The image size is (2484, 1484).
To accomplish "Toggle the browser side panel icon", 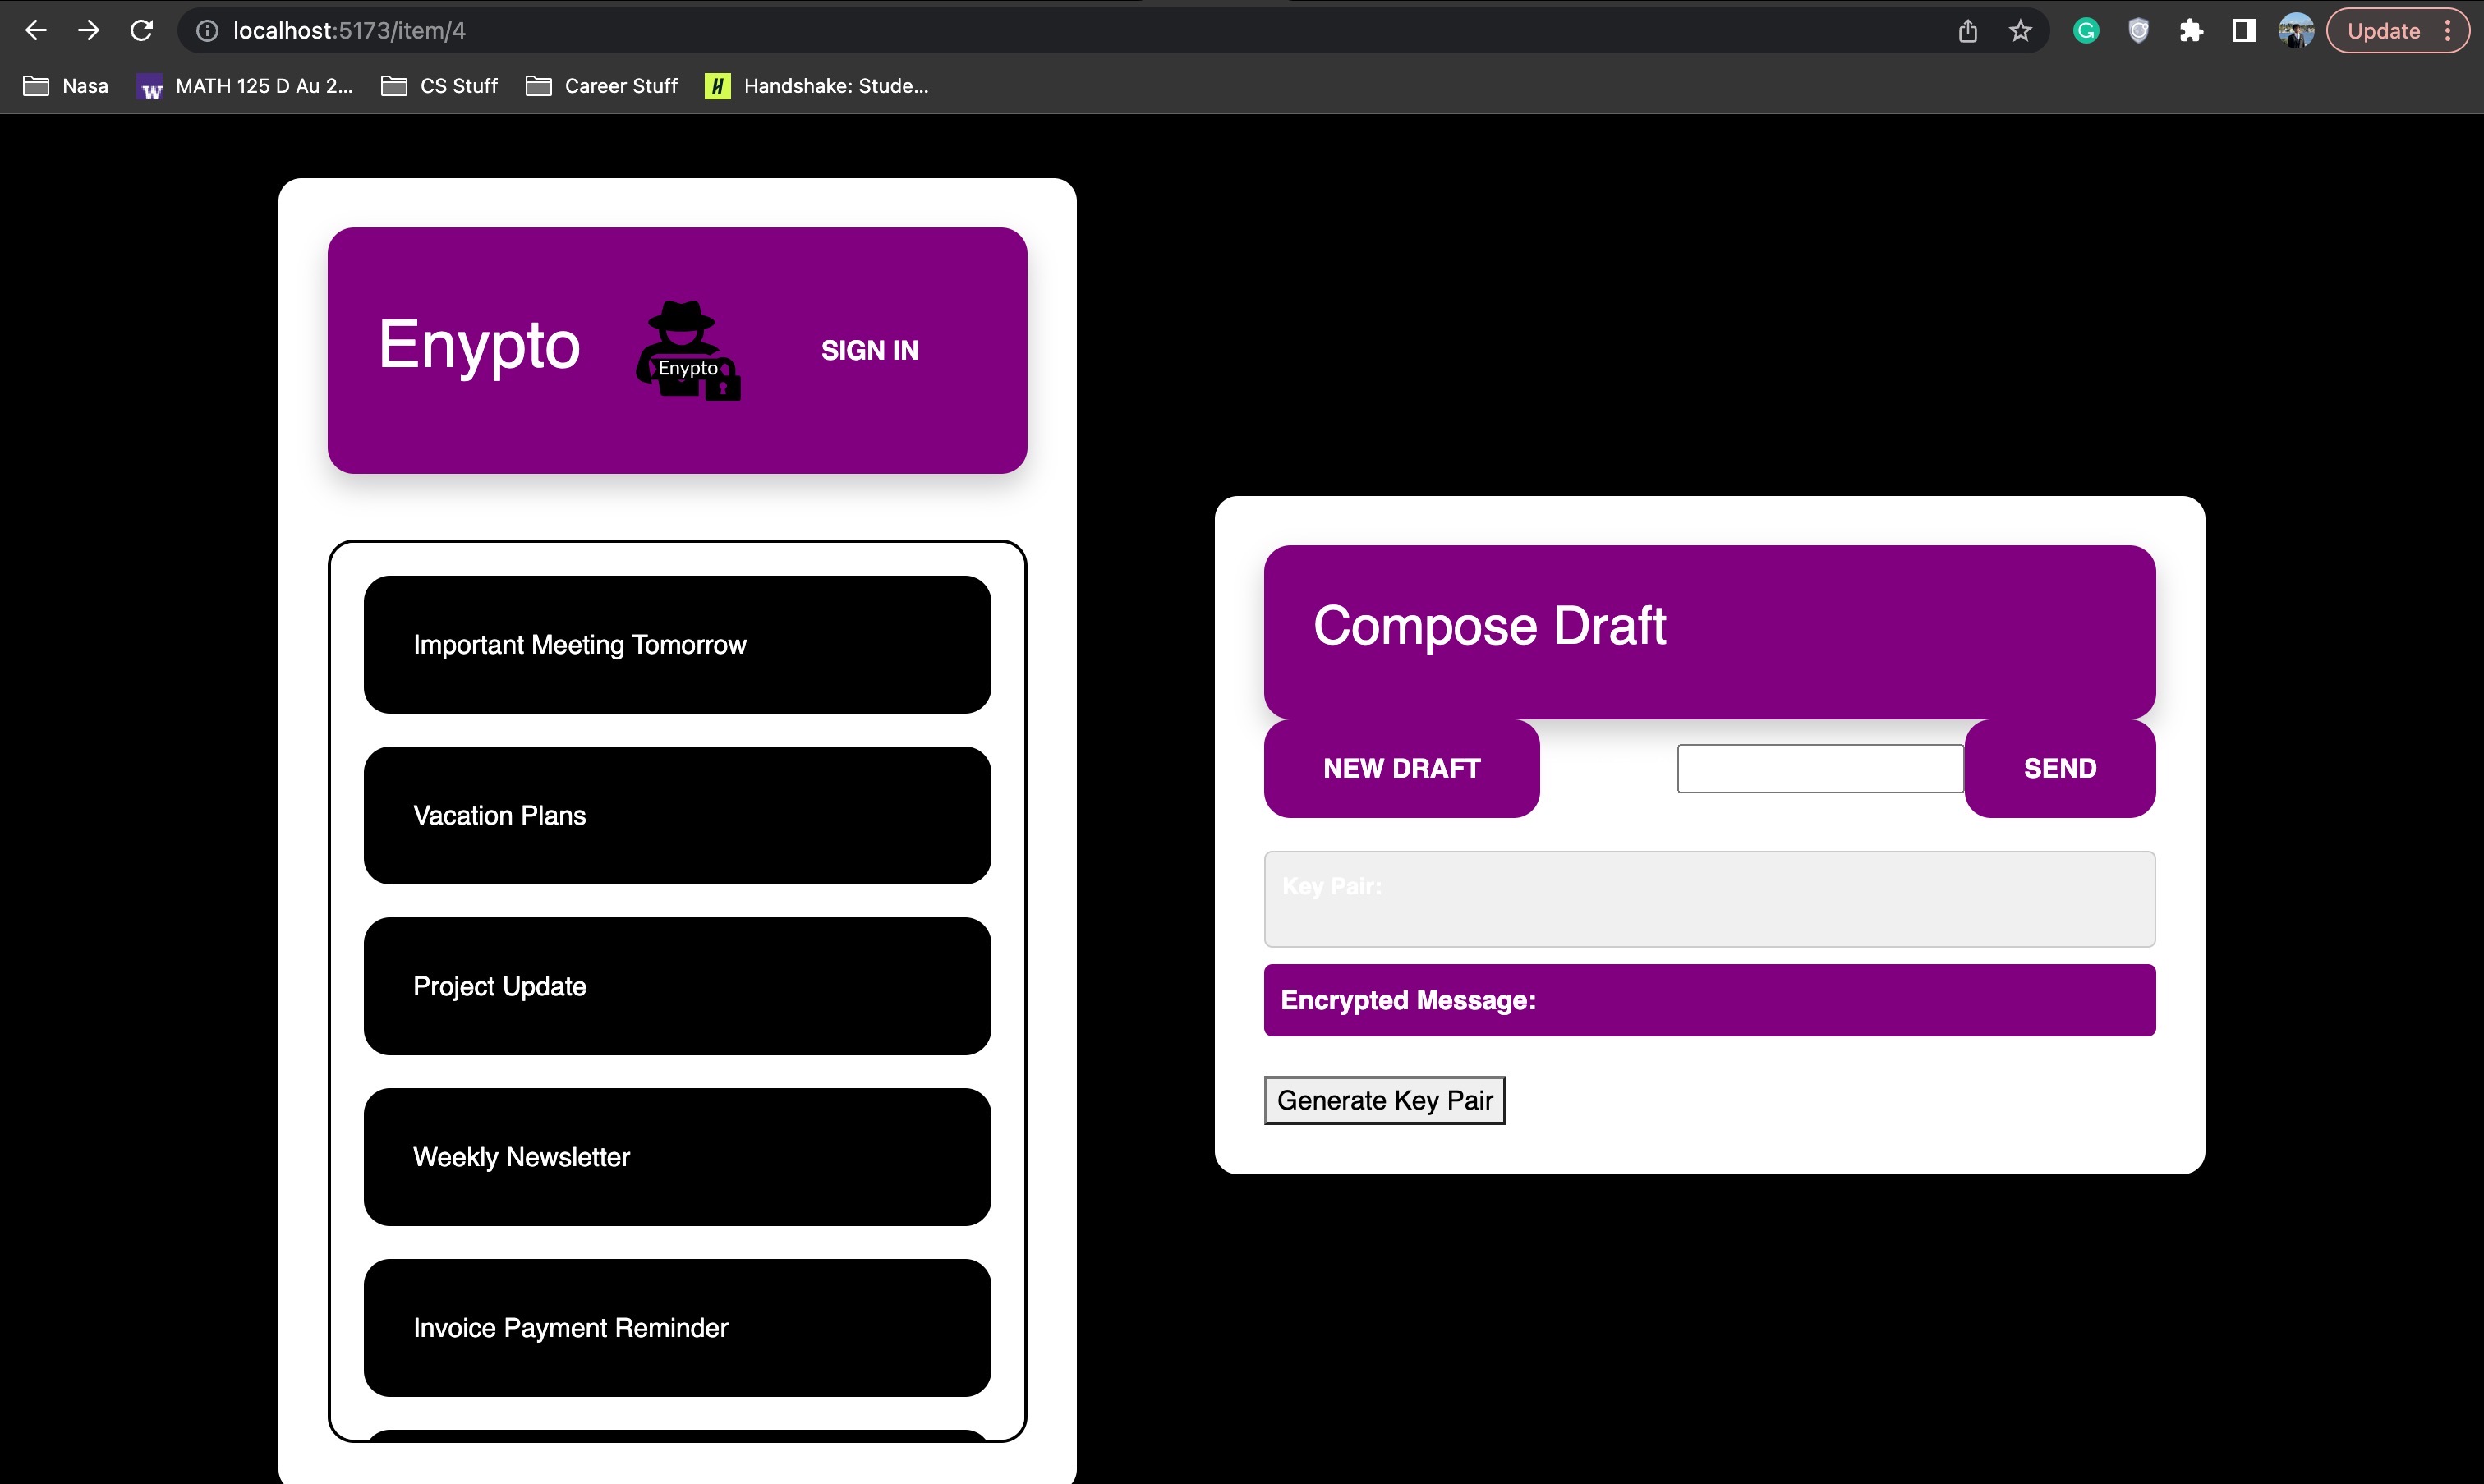I will (2243, 31).
